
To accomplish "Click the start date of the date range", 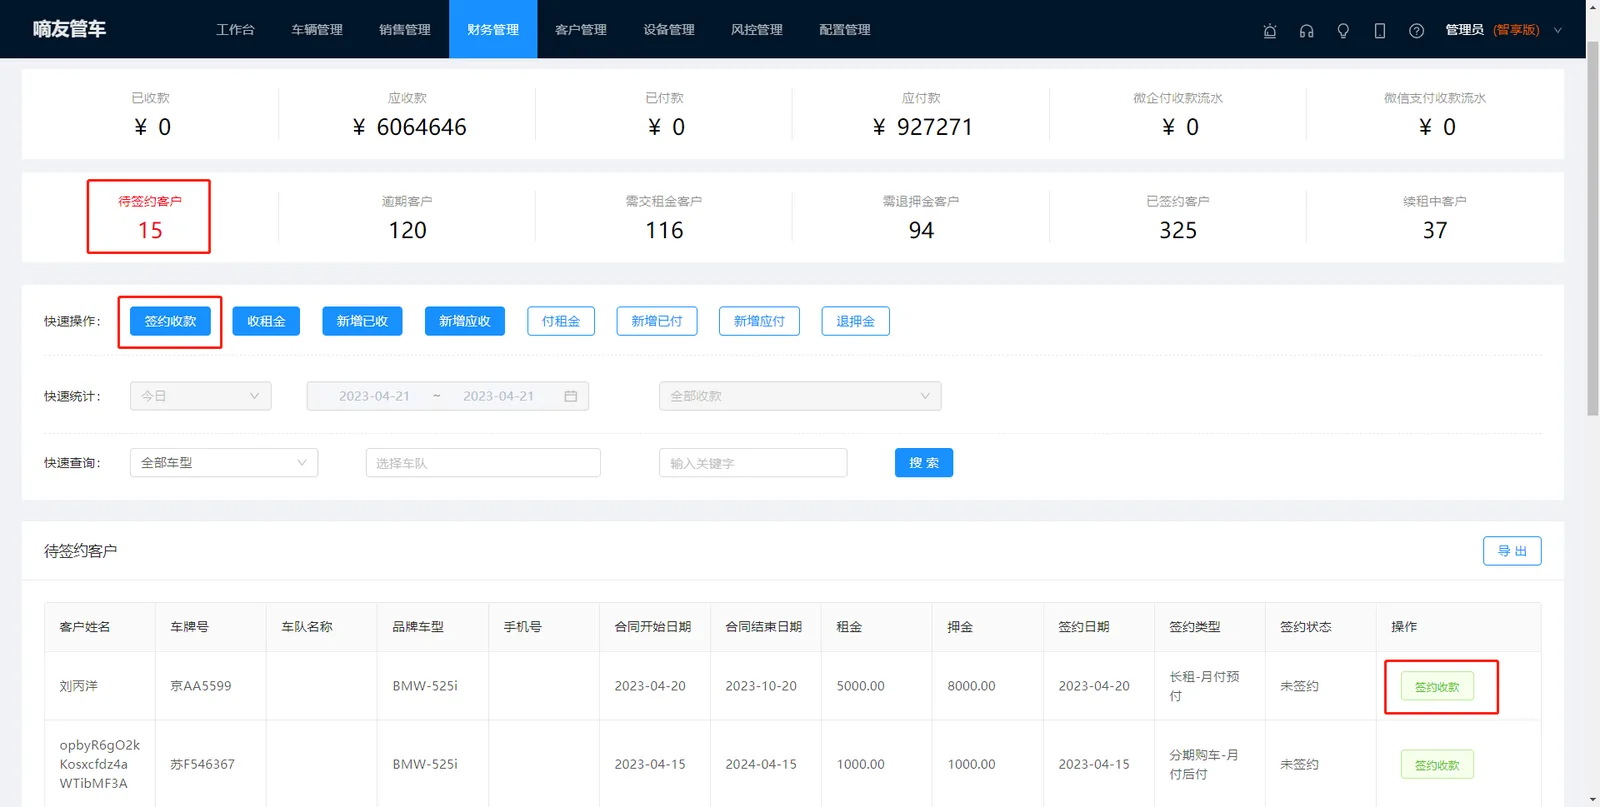I will (374, 396).
